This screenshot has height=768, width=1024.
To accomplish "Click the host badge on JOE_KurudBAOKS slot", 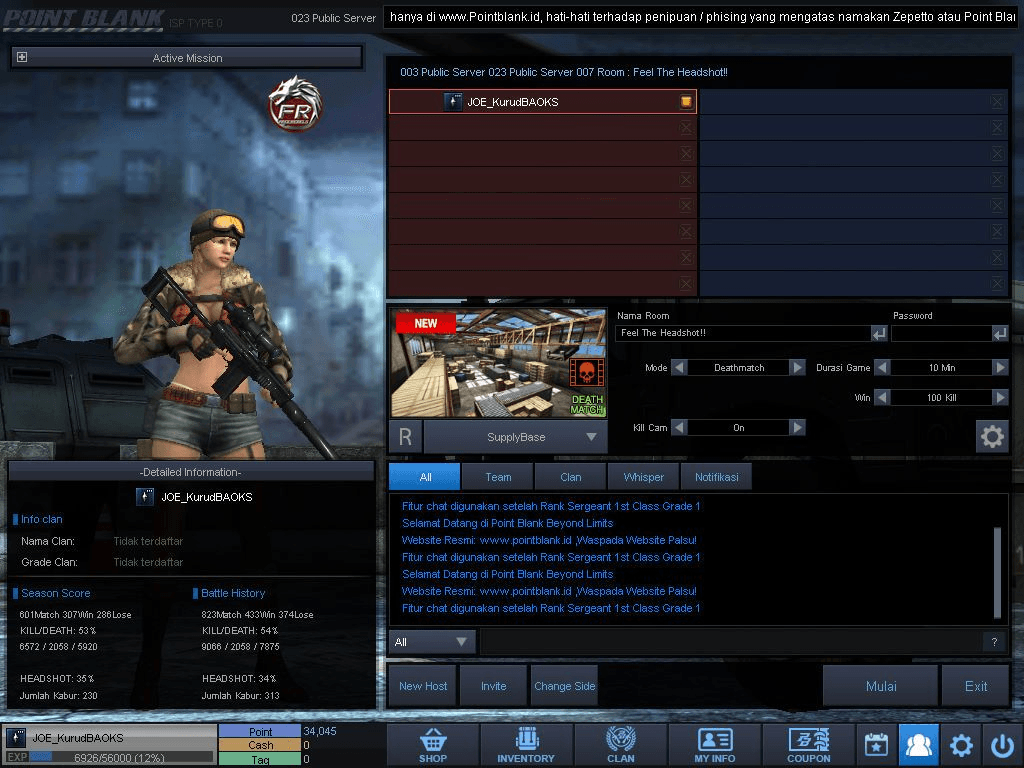I will pyautogui.click(x=686, y=101).
